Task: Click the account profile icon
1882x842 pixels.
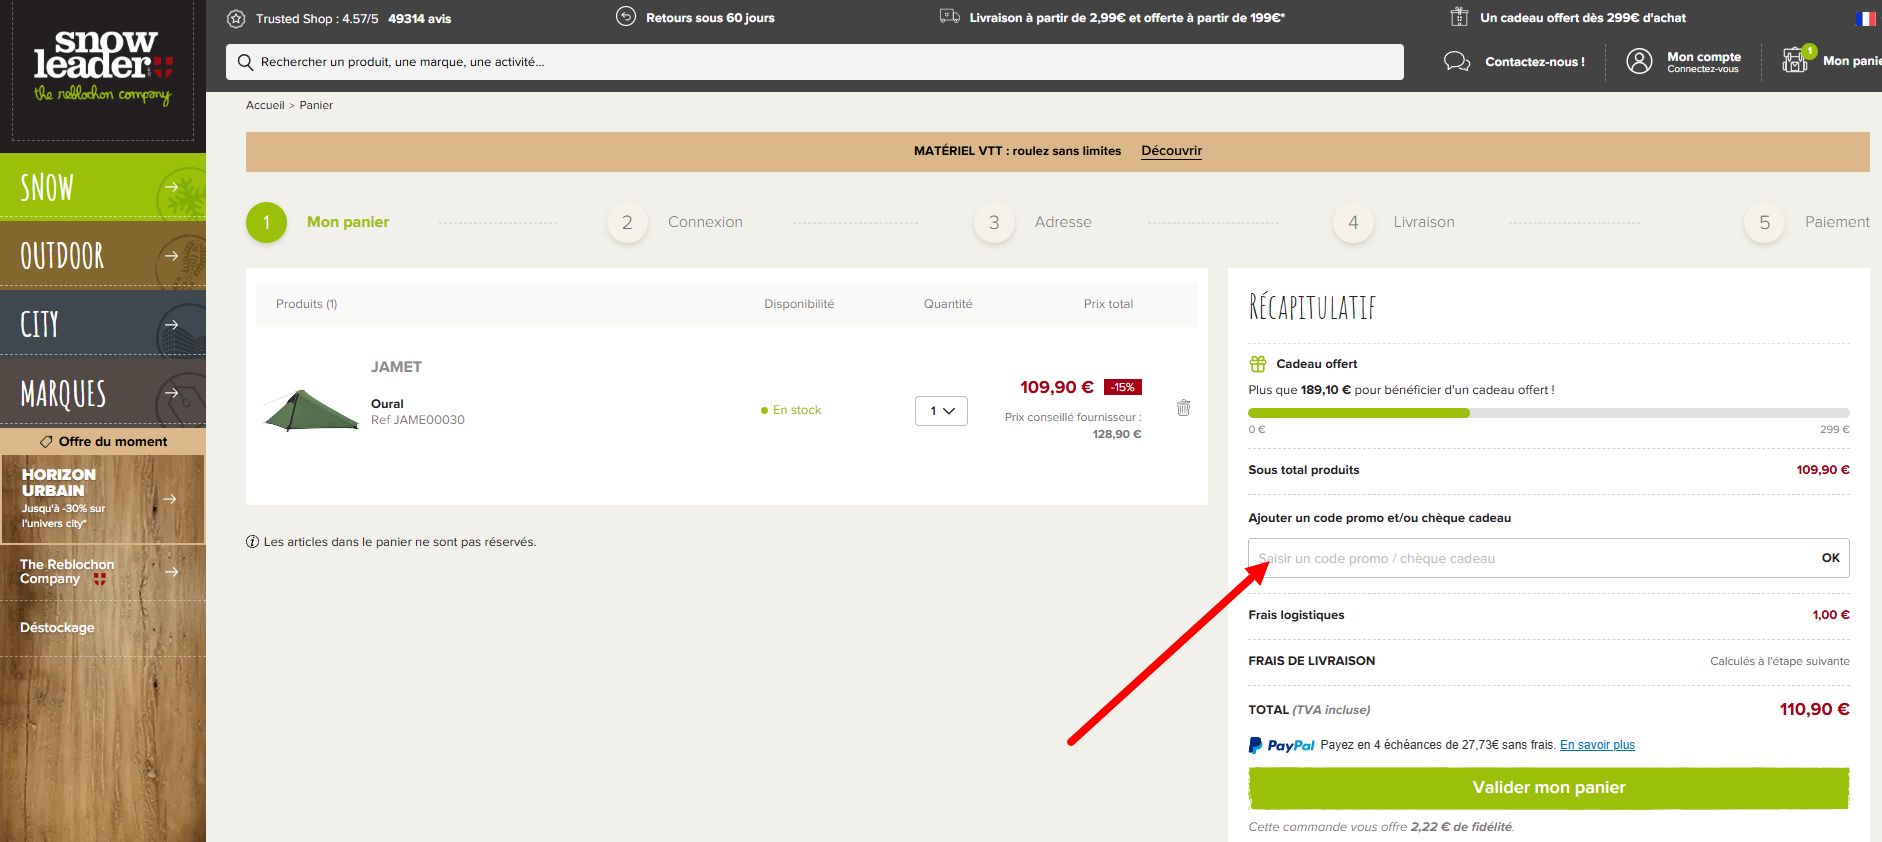Action: 1639,61
